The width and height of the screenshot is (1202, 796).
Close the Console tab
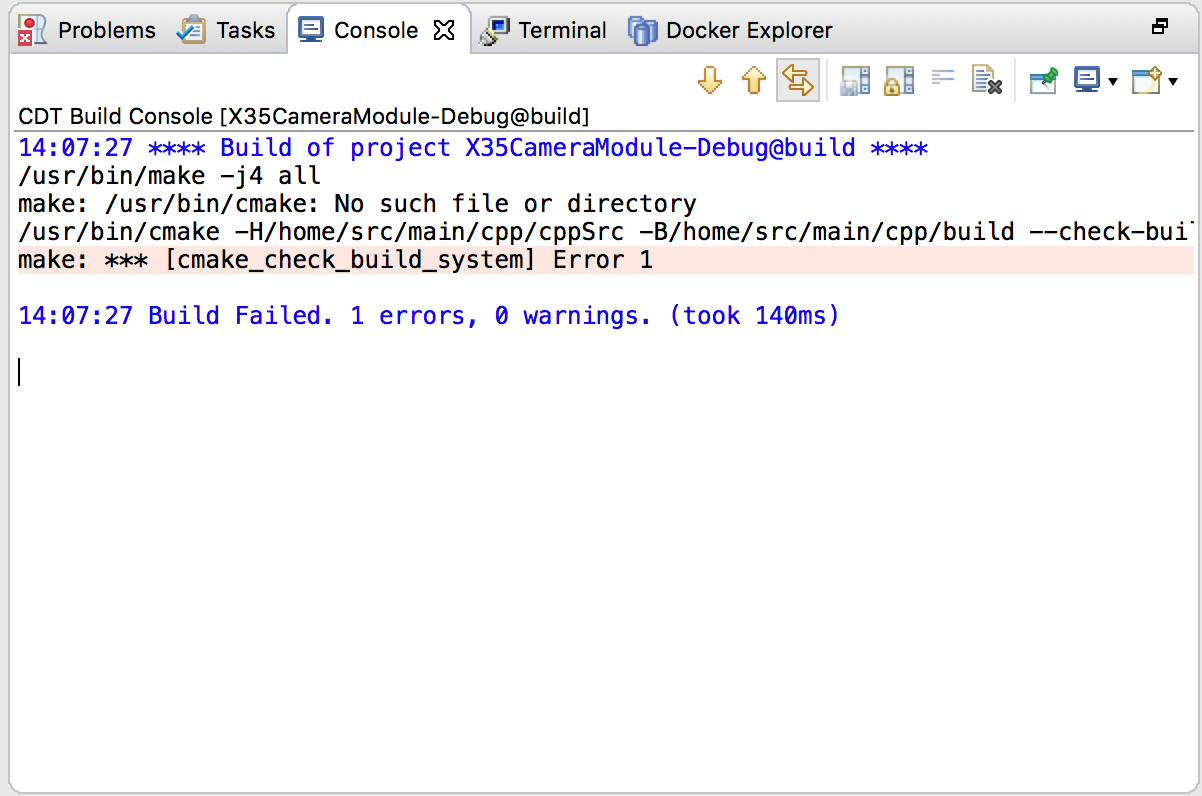pos(444,31)
